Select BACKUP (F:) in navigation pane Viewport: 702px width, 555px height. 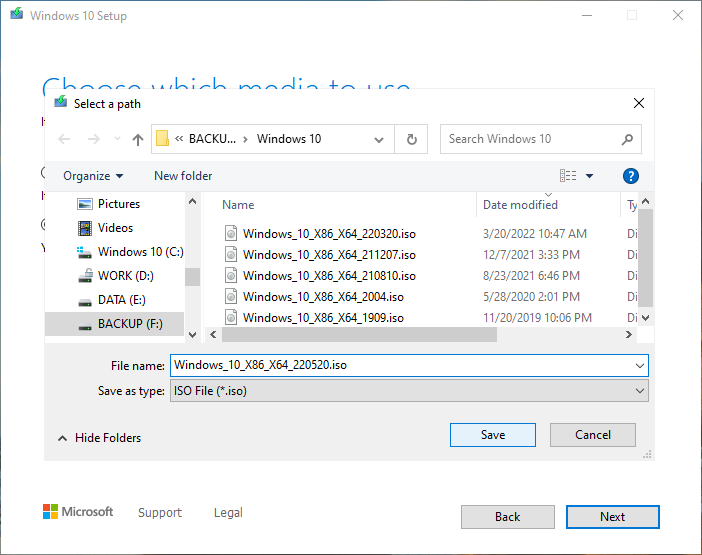tap(115, 324)
